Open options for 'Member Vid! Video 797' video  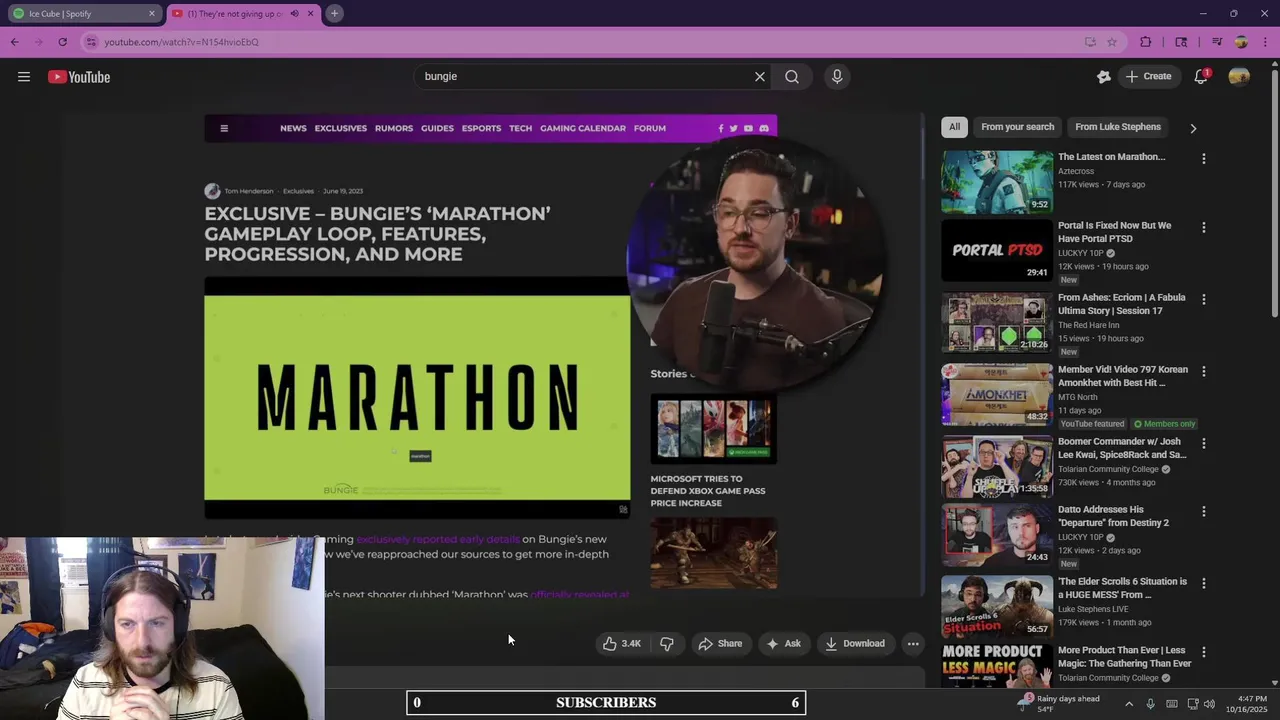click(x=1204, y=372)
